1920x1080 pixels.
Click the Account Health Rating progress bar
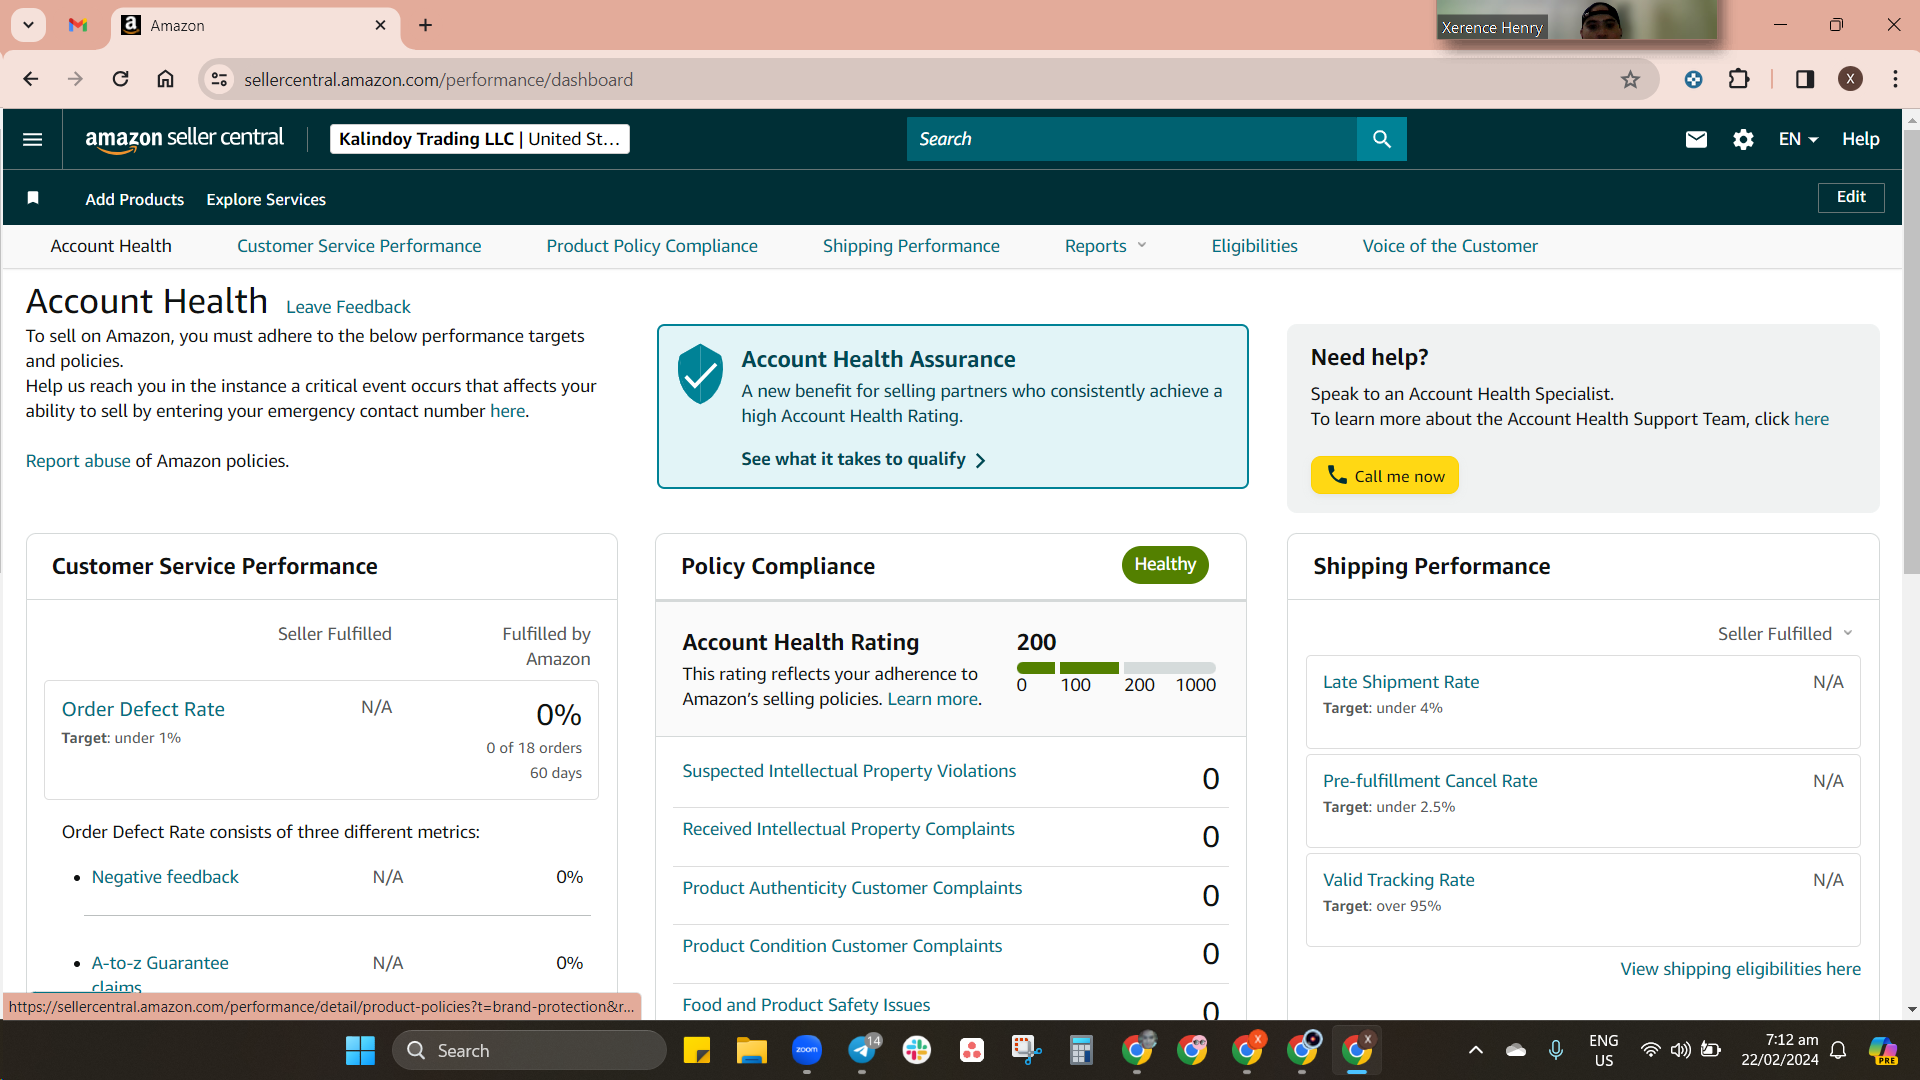[x=1116, y=668]
